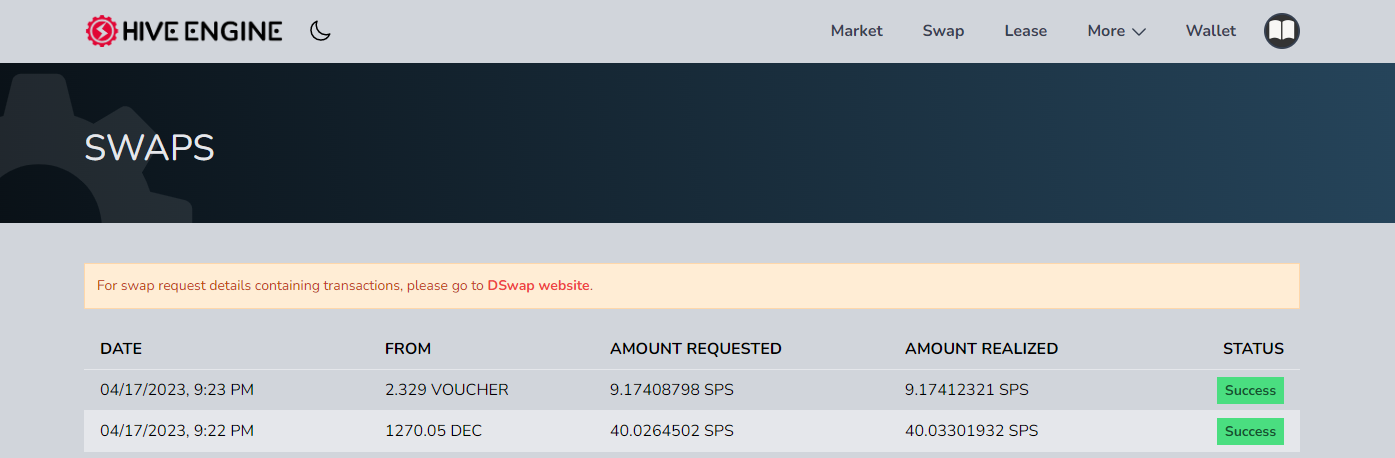
Task: Expand the More dropdown menu
Action: click(x=1116, y=31)
